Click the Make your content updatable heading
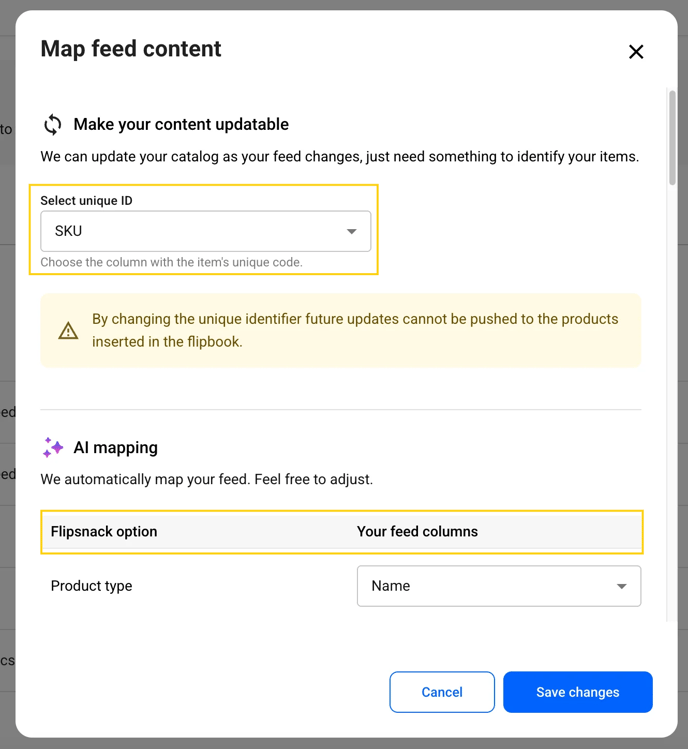This screenshot has height=749, width=688. pyautogui.click(x=181, y=124)
